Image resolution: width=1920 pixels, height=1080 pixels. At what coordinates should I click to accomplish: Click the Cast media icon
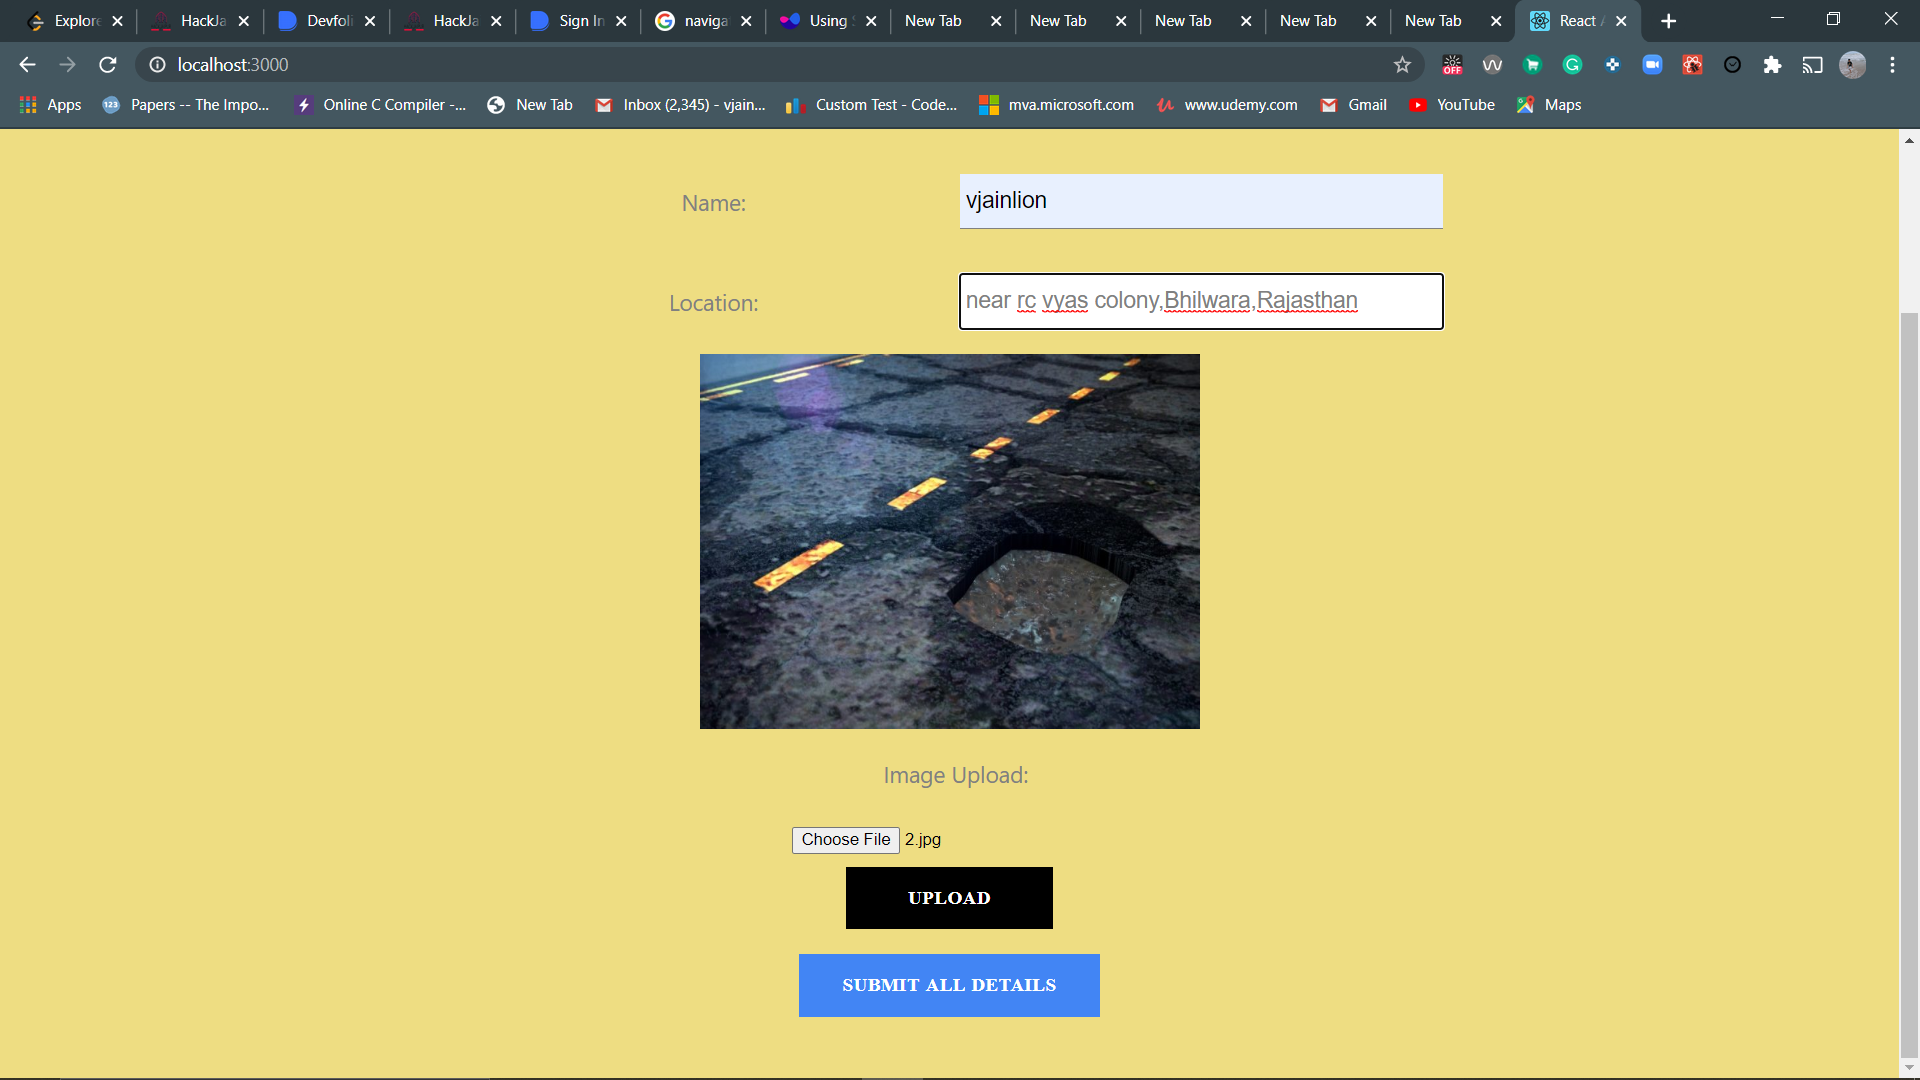(x=1812, y=65)
